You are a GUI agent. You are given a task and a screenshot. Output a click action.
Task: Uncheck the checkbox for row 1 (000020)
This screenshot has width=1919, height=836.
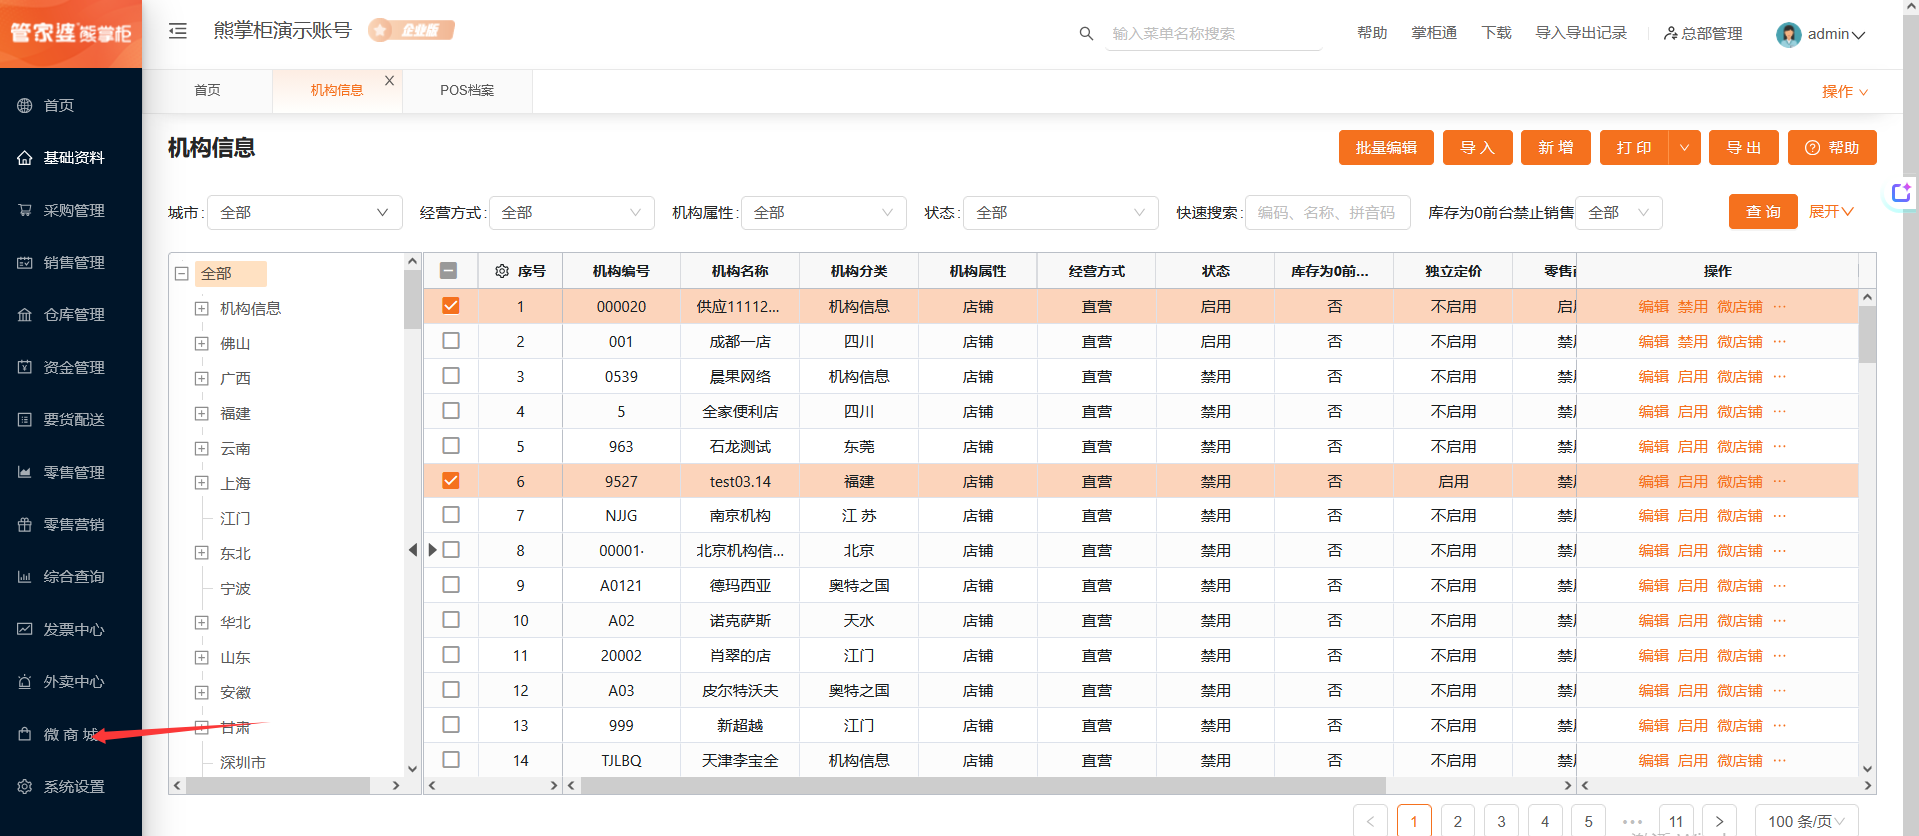451,306
